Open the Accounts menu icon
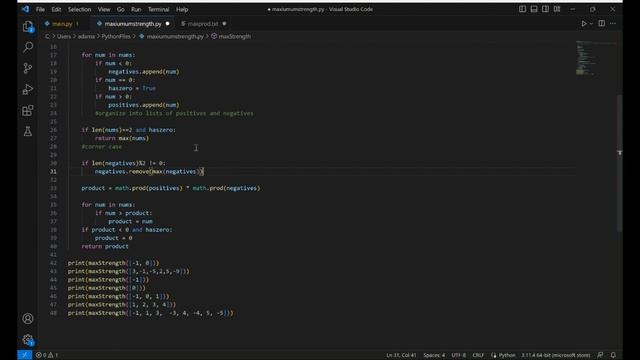 [28, 318]
